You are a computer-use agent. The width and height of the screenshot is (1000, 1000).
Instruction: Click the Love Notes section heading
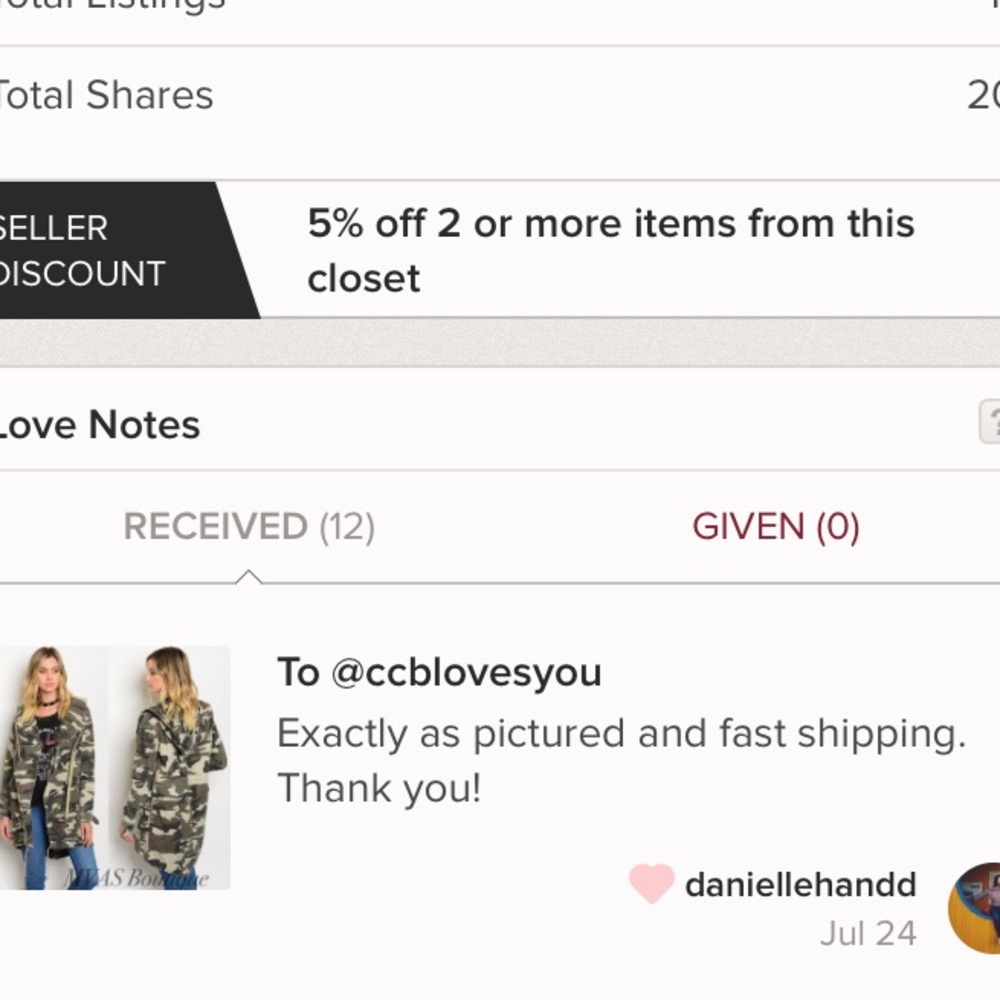[100, 425]
